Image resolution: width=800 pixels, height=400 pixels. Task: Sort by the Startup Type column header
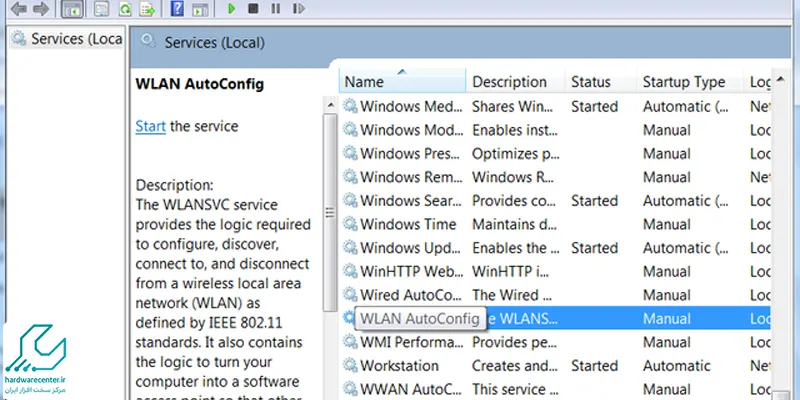(689, 82)
